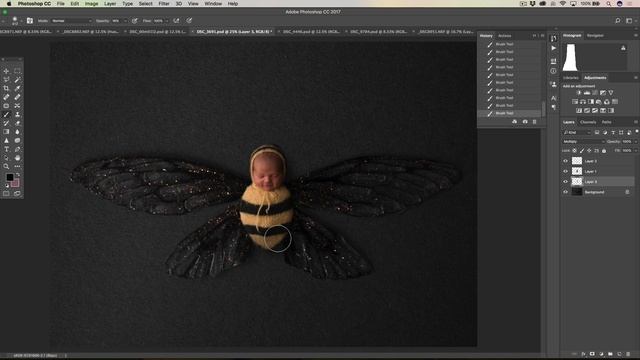Open the extra tools ellipsis button
Viewport: 640px width, 360px height.
point(17,167)
